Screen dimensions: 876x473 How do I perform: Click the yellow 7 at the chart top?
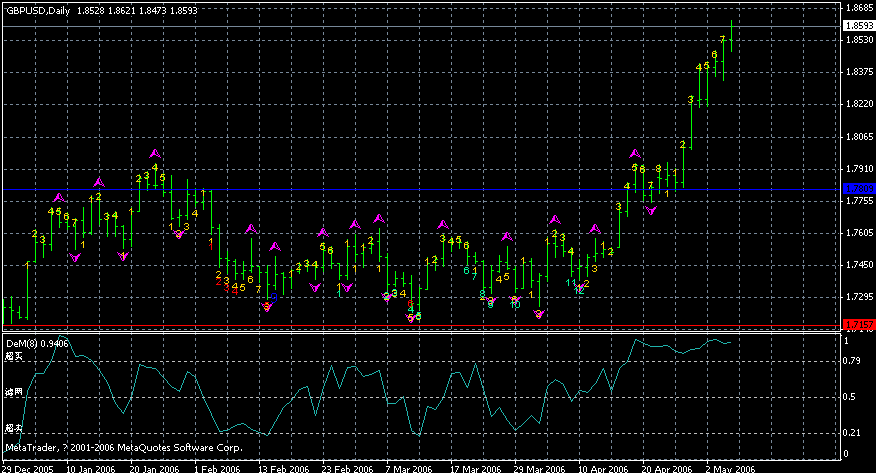722,38
